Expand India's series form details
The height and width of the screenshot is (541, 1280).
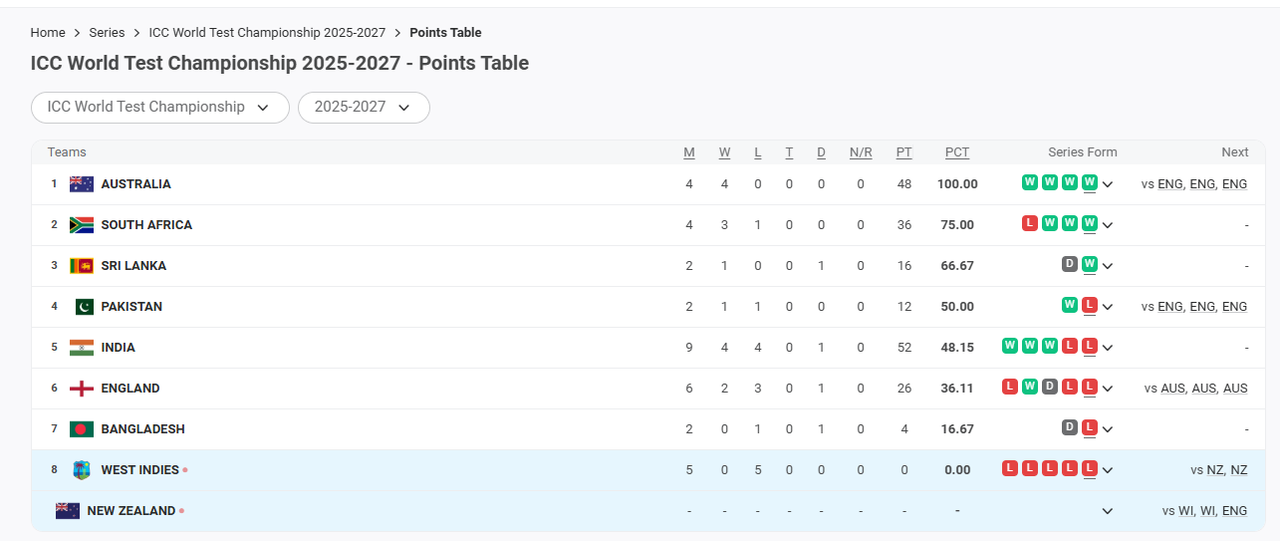pyautogui.click(x=1108, y=348)
